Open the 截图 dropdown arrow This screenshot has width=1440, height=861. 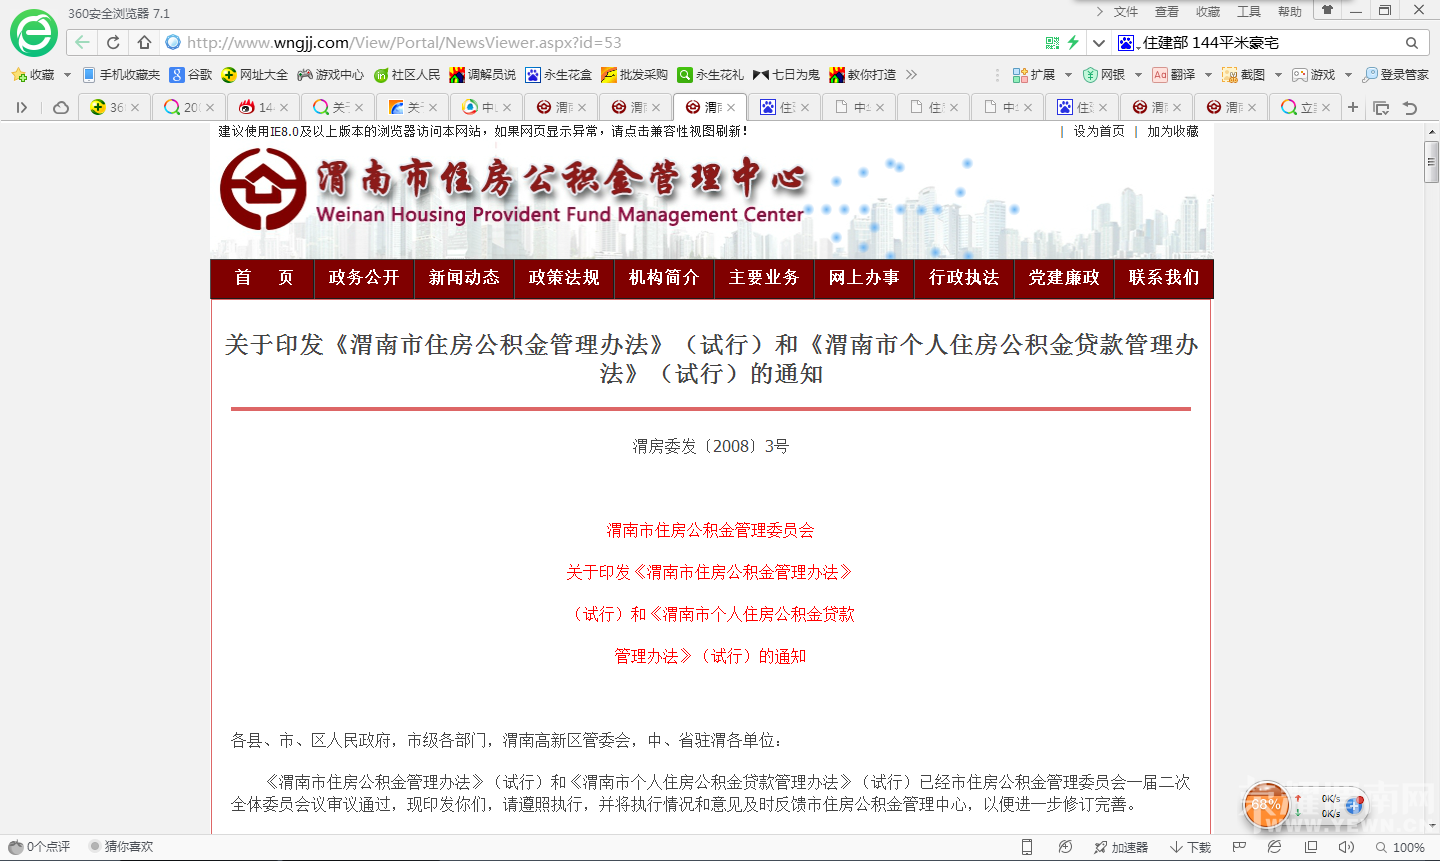[x=1277, y=74]
